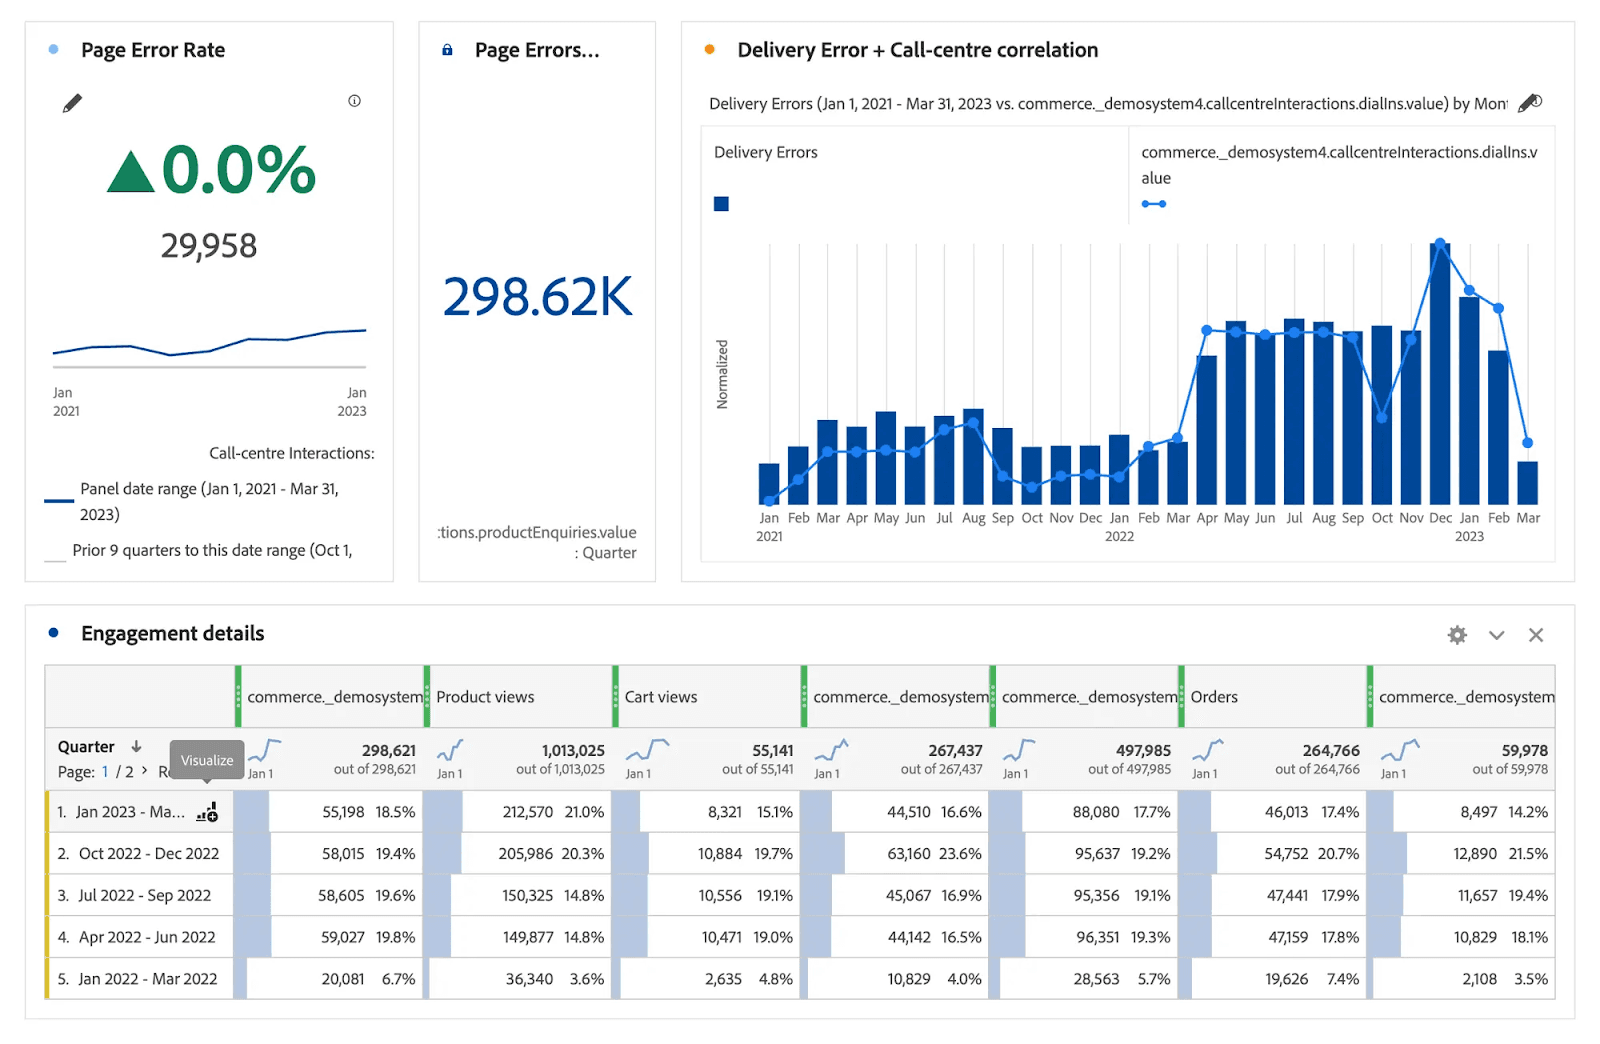Open the info icon in Page Error Rate panel
Image resolution: width=1600 pixels, height=1044 pixels.
tap(354, 101)
